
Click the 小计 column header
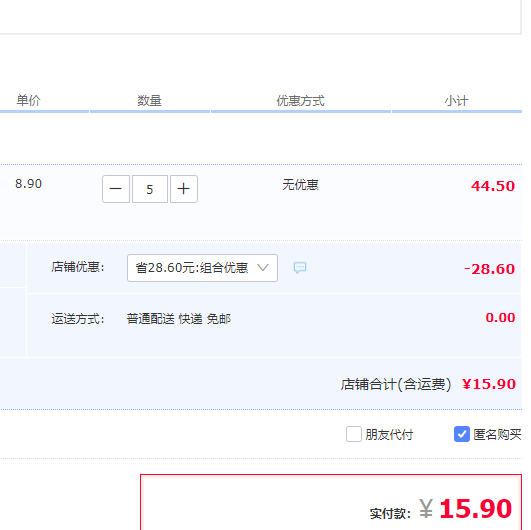tap(456, 101)
